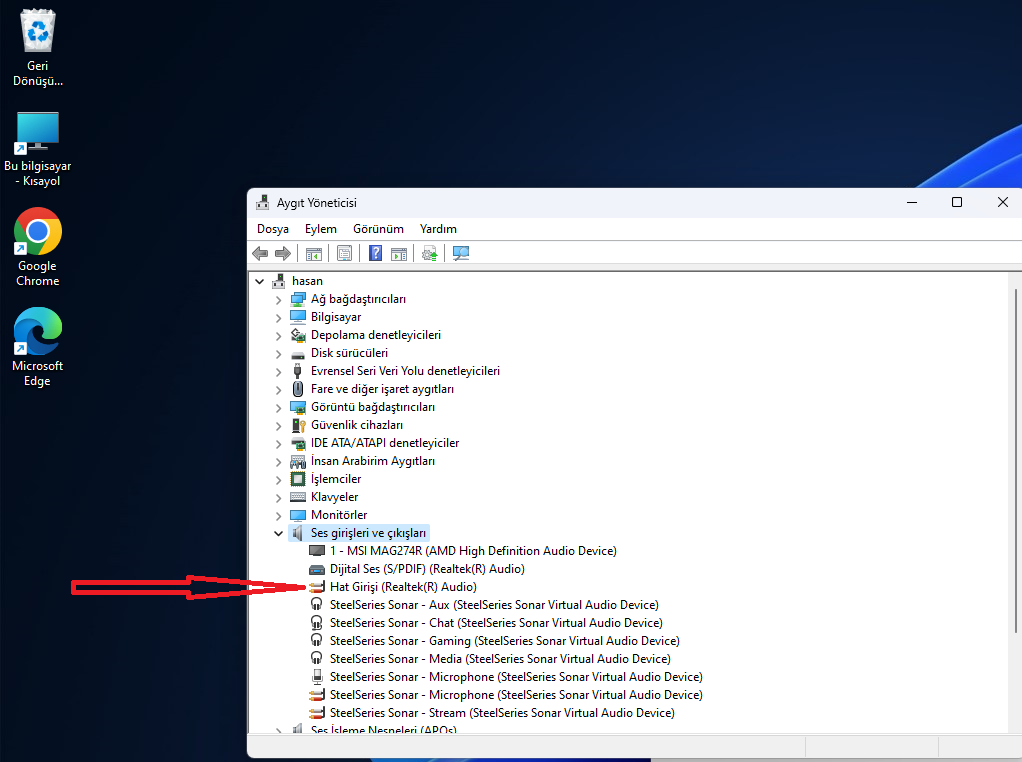Collapse Ses girişleri ve çıkışları chevron
This screenshot has height=762, width=1022.
pyautogui.click(x=278, y=533)
